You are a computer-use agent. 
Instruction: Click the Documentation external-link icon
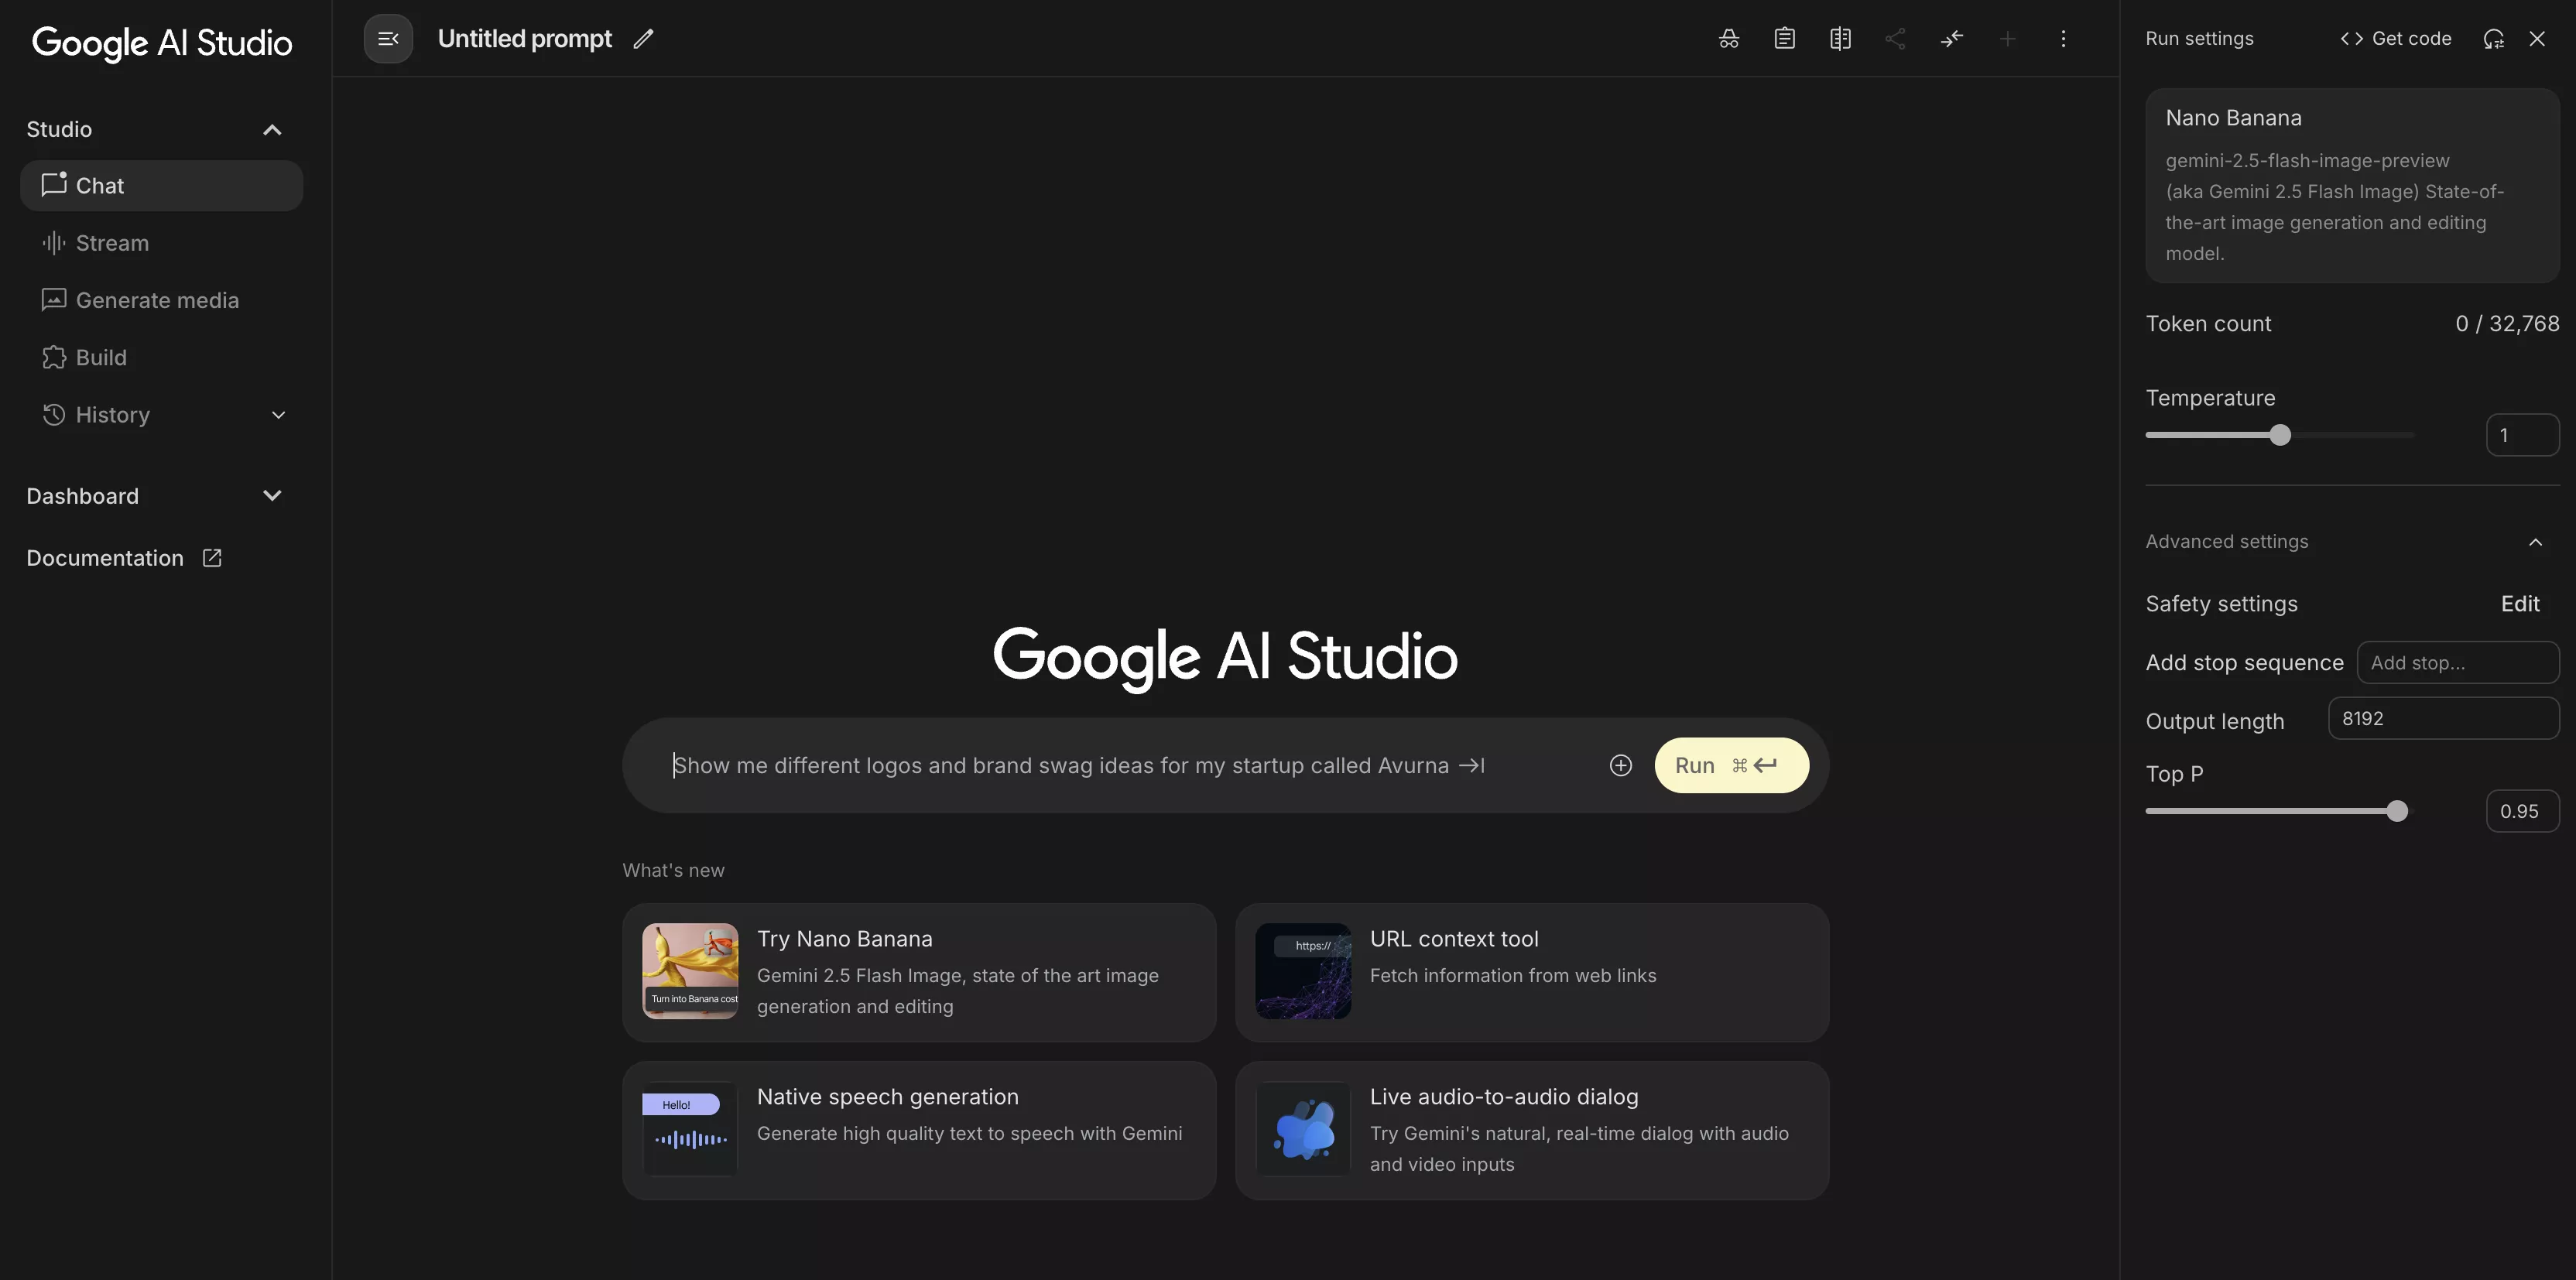[212, 558]
